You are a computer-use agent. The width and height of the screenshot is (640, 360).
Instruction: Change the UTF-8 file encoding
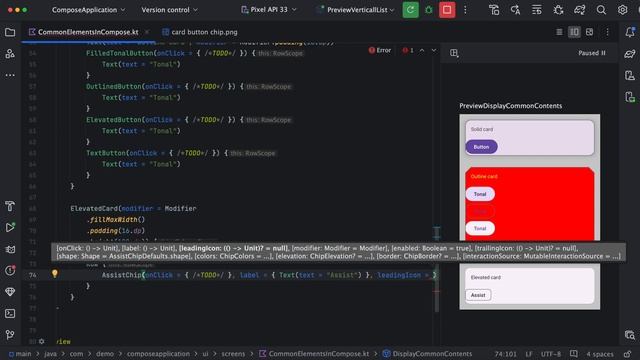(x=551, y=354)
